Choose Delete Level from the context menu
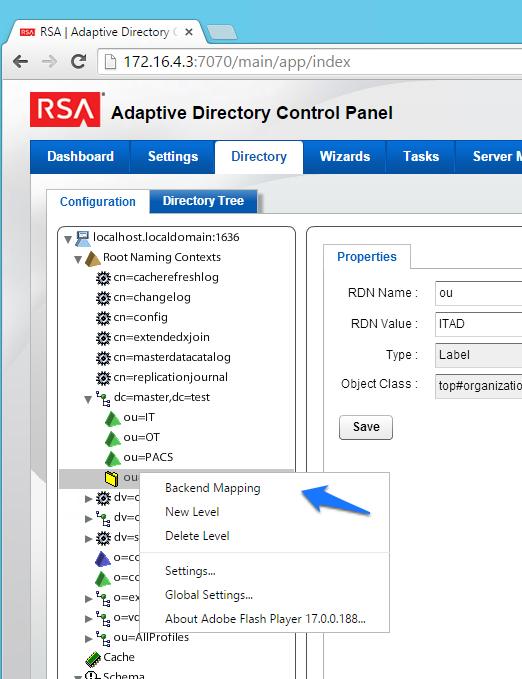The image size is (522, 679). click(197, 536)
